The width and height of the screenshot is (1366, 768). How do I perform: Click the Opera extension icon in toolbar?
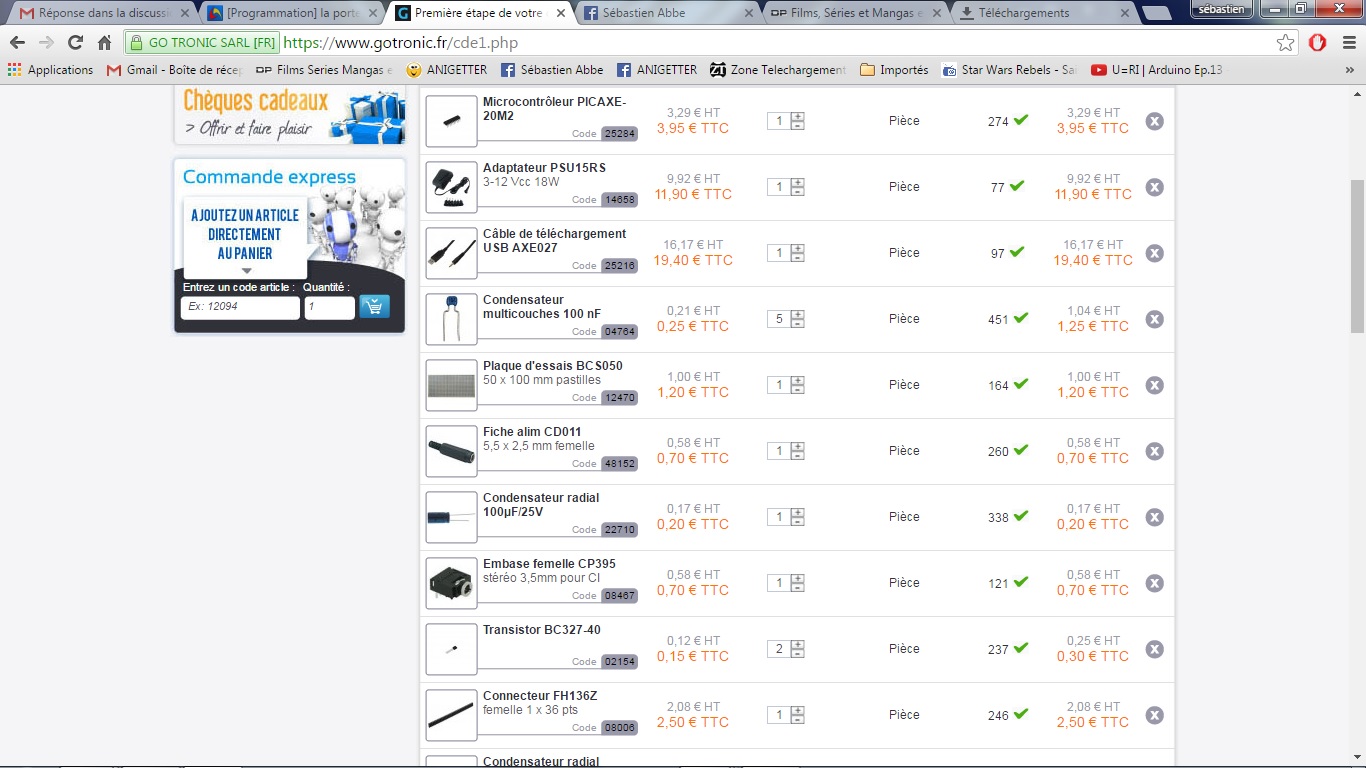click(x=1318, y=43)
